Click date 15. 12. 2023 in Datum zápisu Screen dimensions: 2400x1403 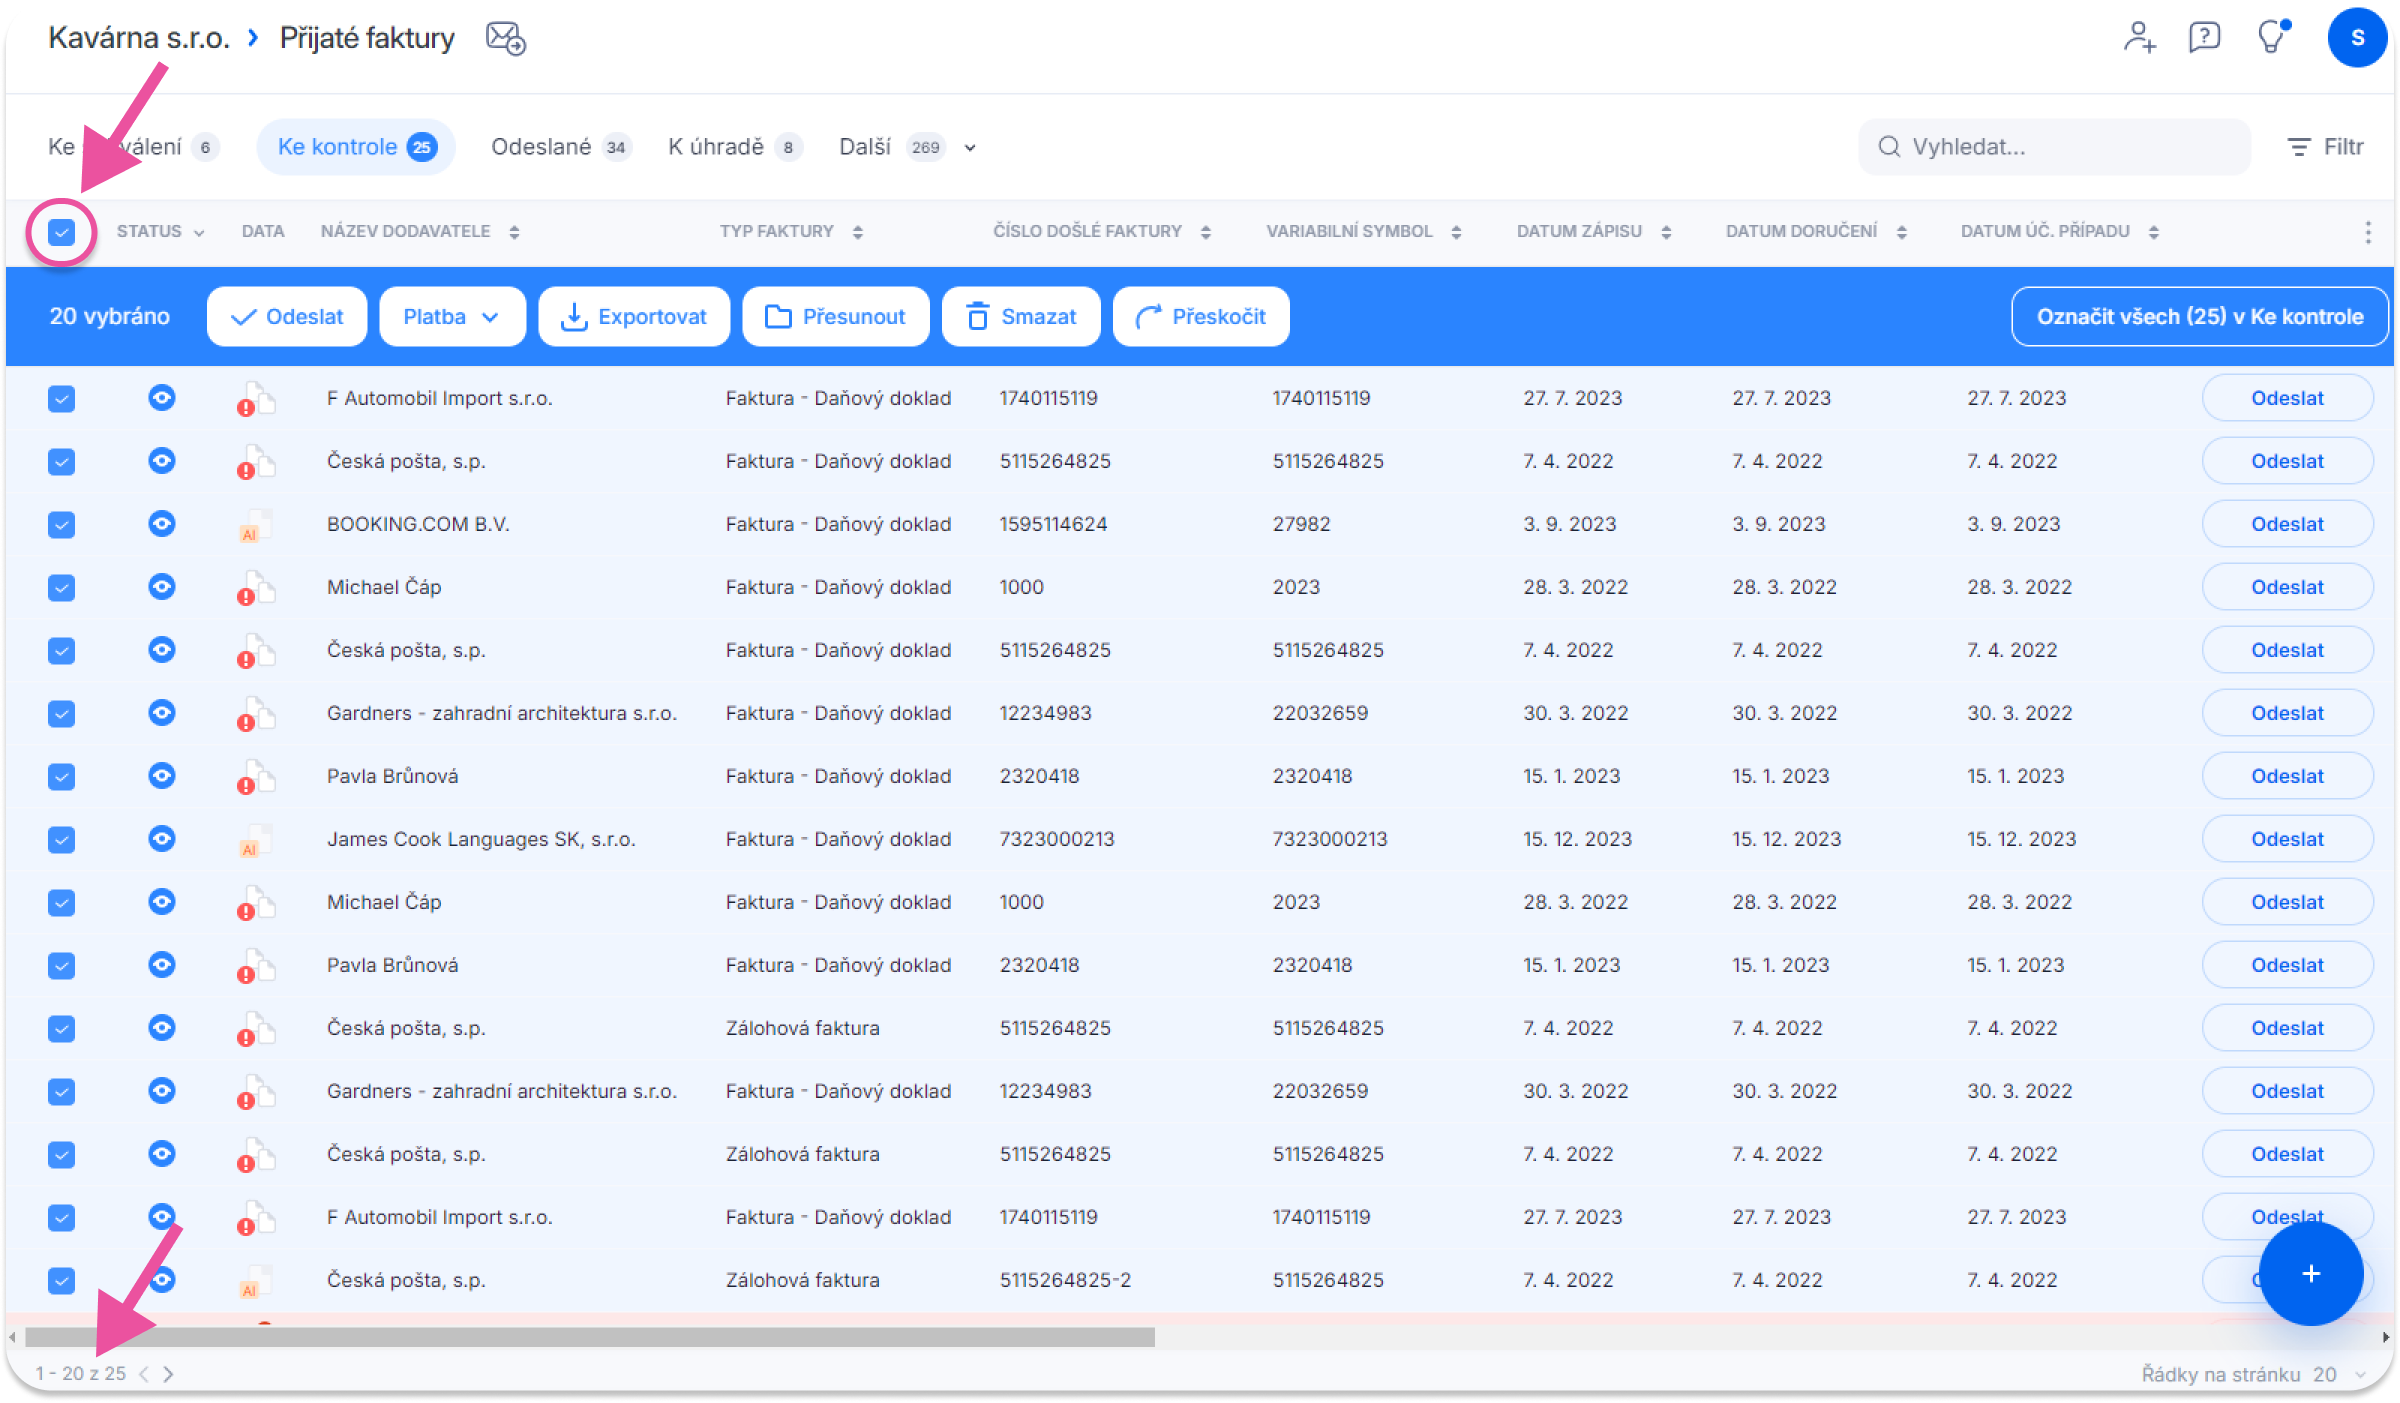click(x=1577, y=839)
